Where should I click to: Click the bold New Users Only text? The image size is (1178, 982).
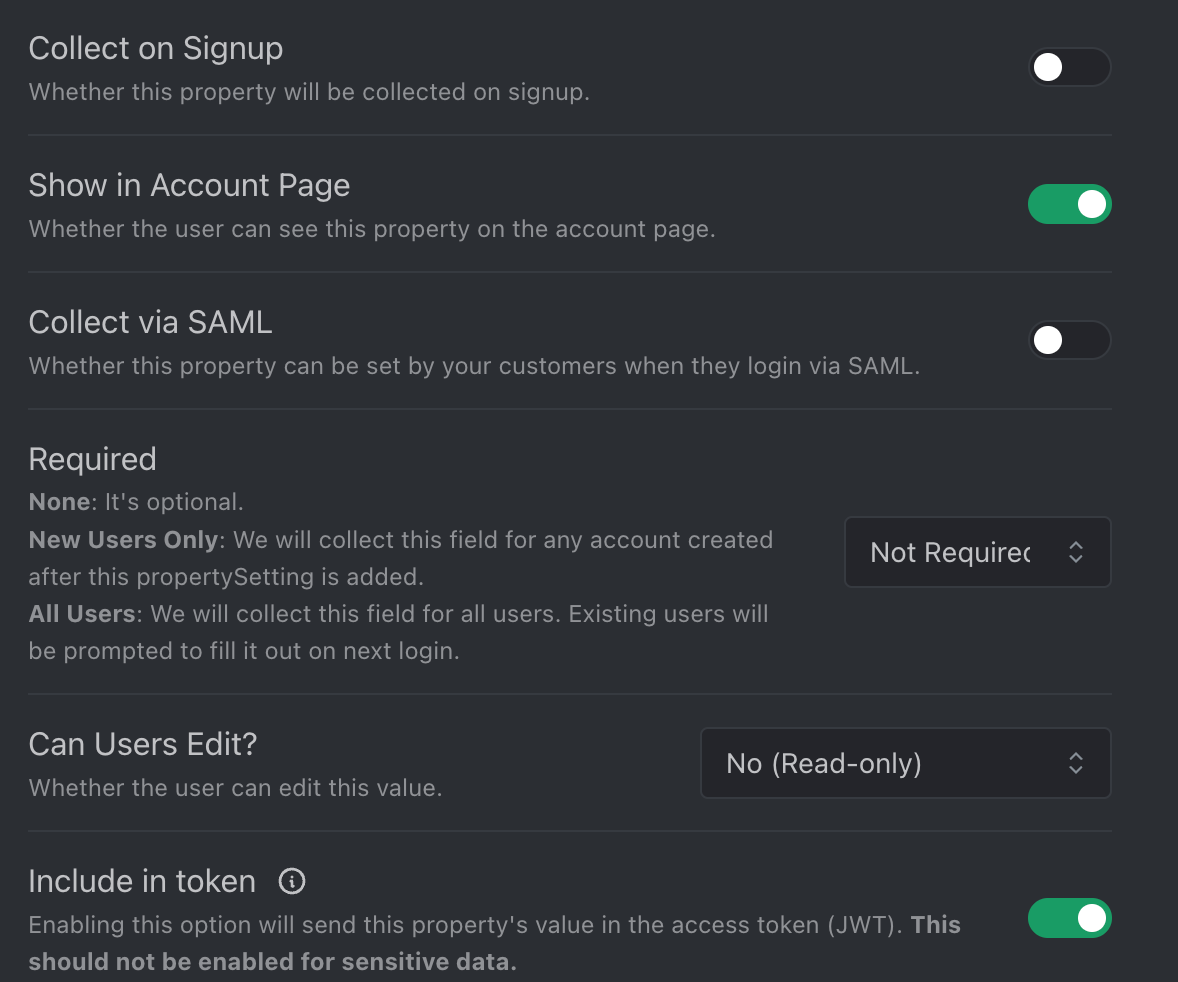coord(123,539)
